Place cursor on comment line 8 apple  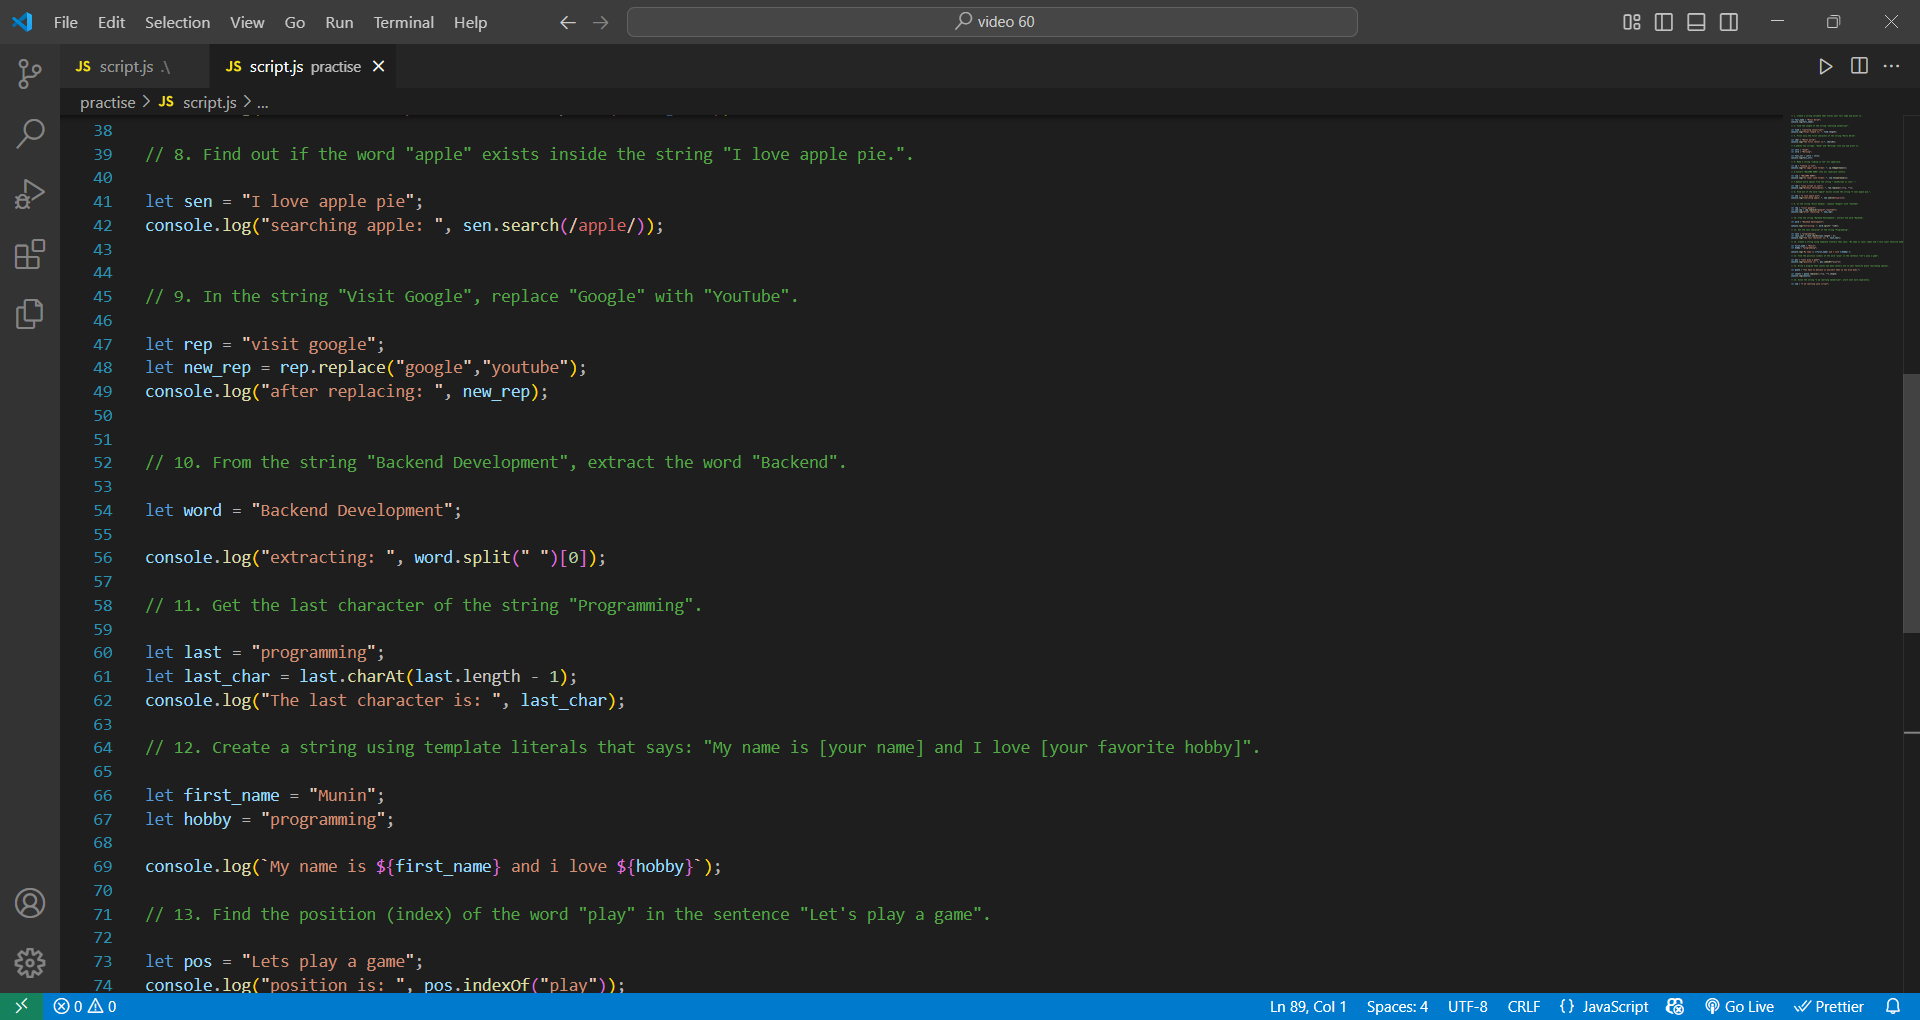[529, 154]
